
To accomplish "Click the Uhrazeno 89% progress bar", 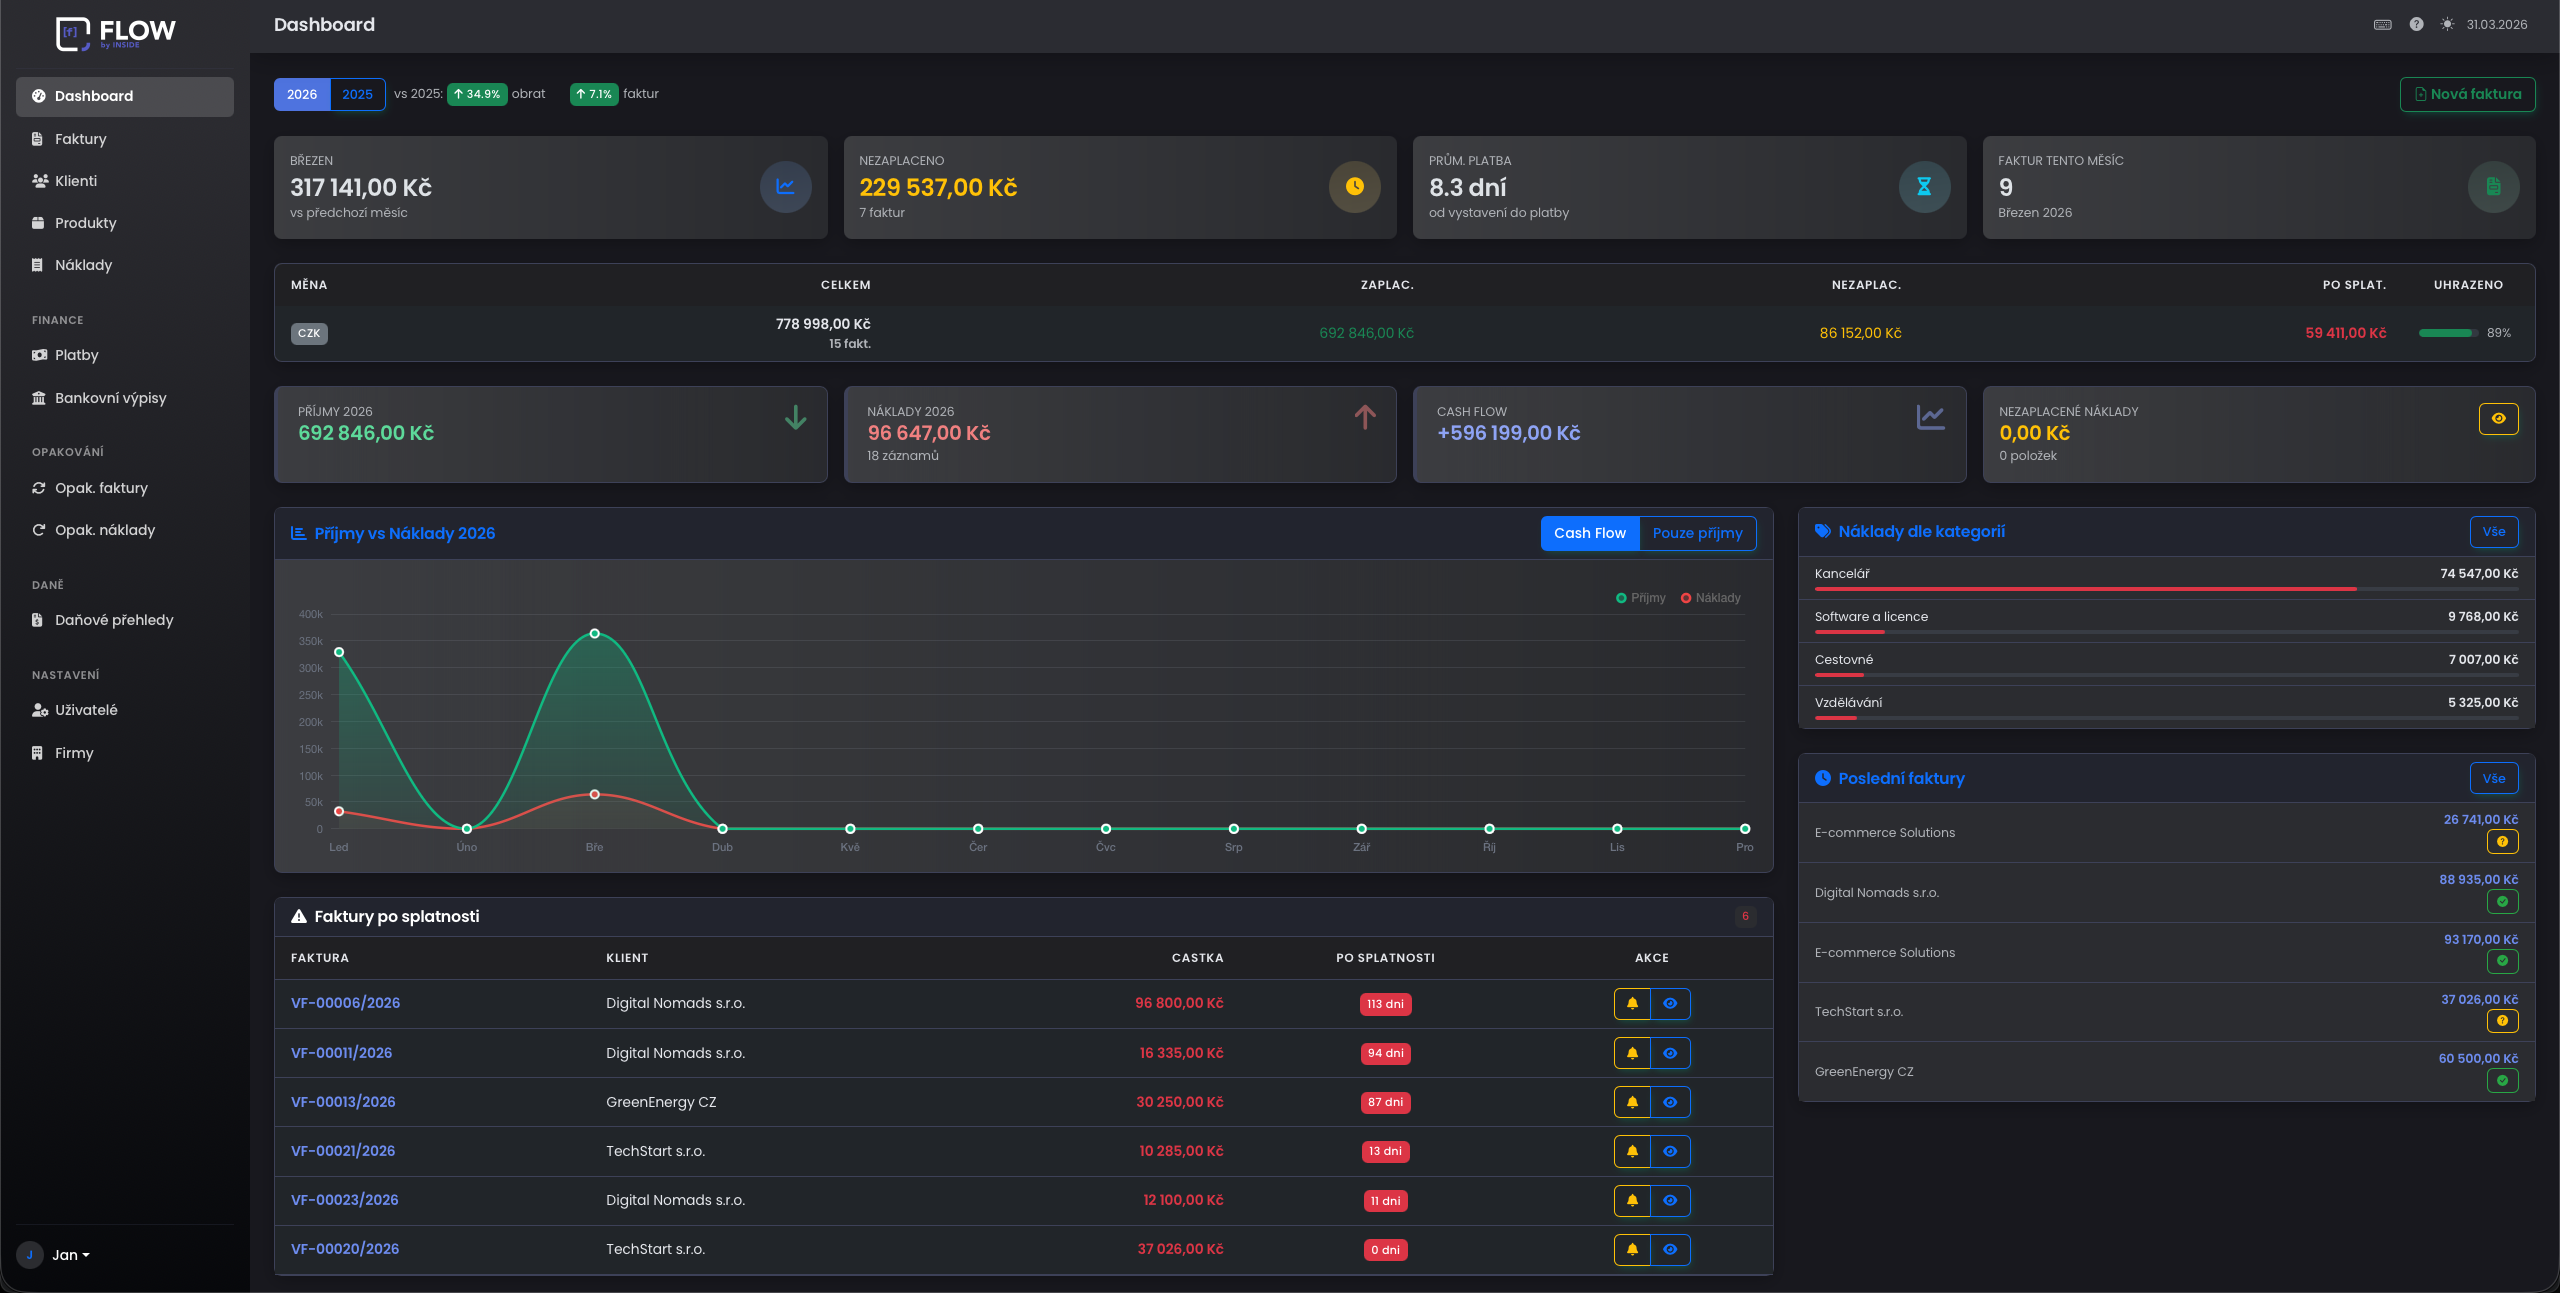I will pyautogui.click(x=2446, y=333).
